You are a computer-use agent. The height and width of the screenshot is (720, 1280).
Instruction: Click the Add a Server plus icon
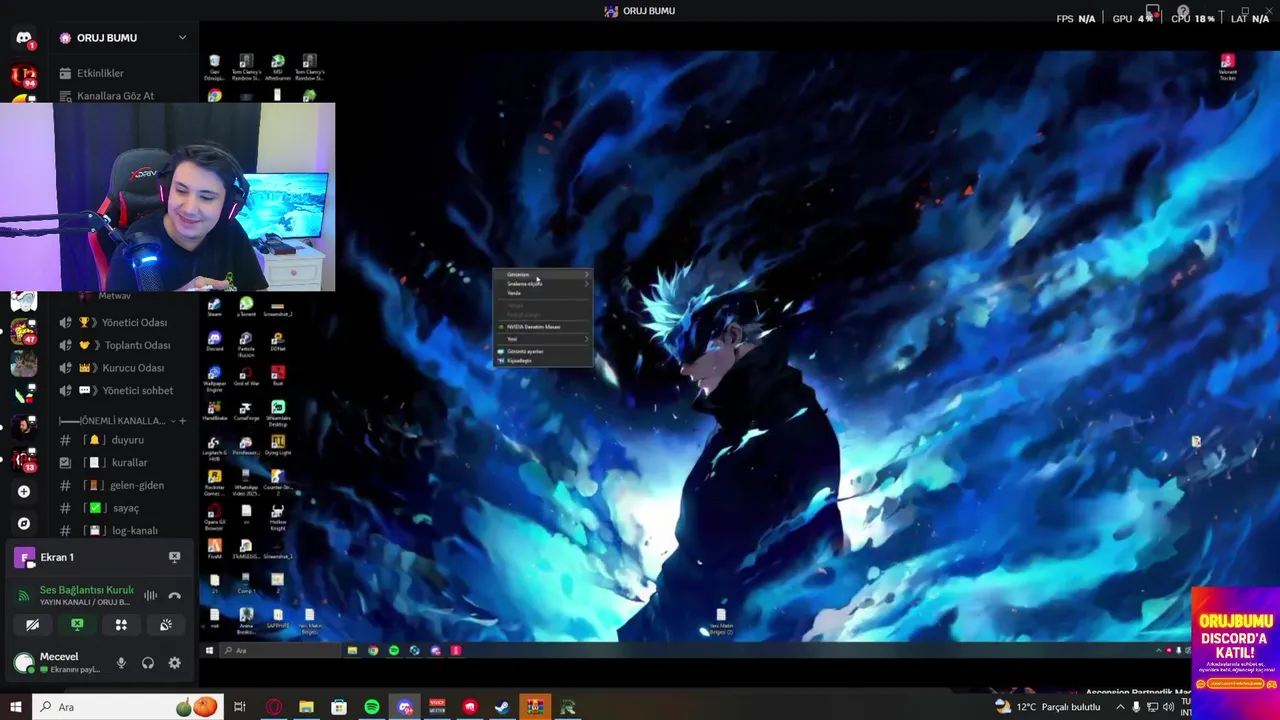tap(24, 491)
